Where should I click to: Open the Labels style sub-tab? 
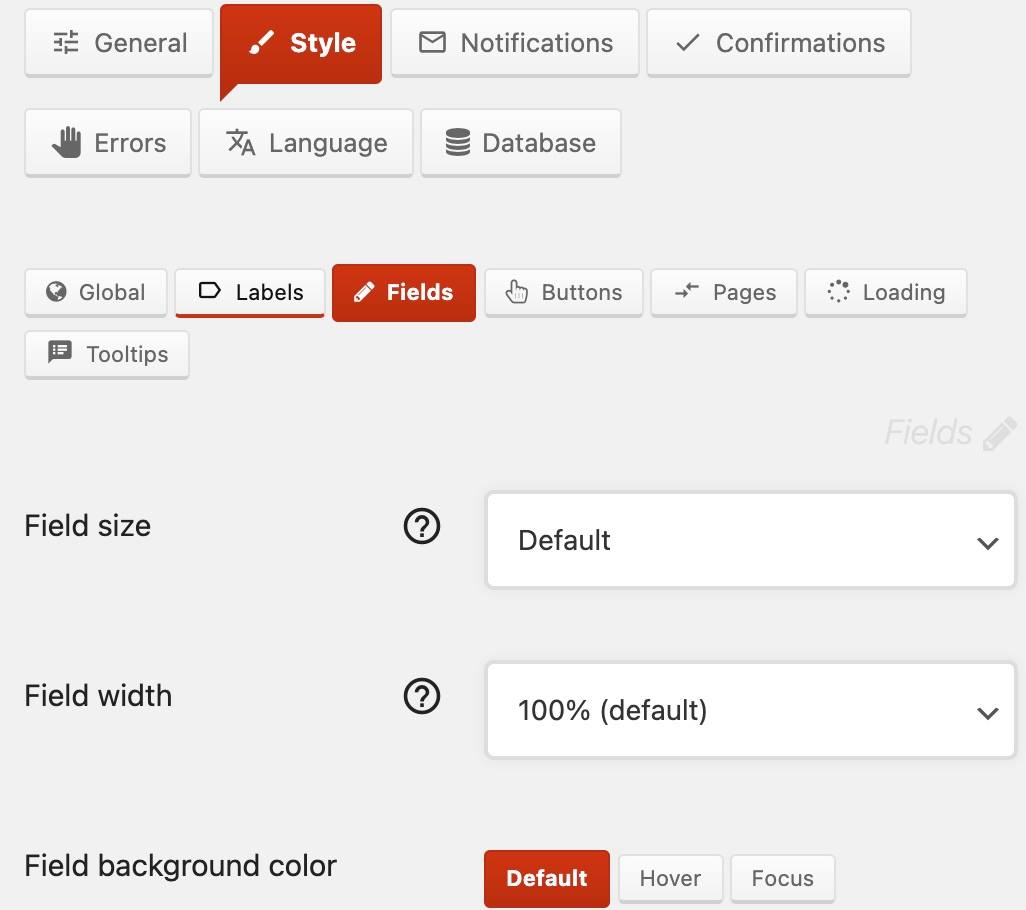(x=250, y=292)
